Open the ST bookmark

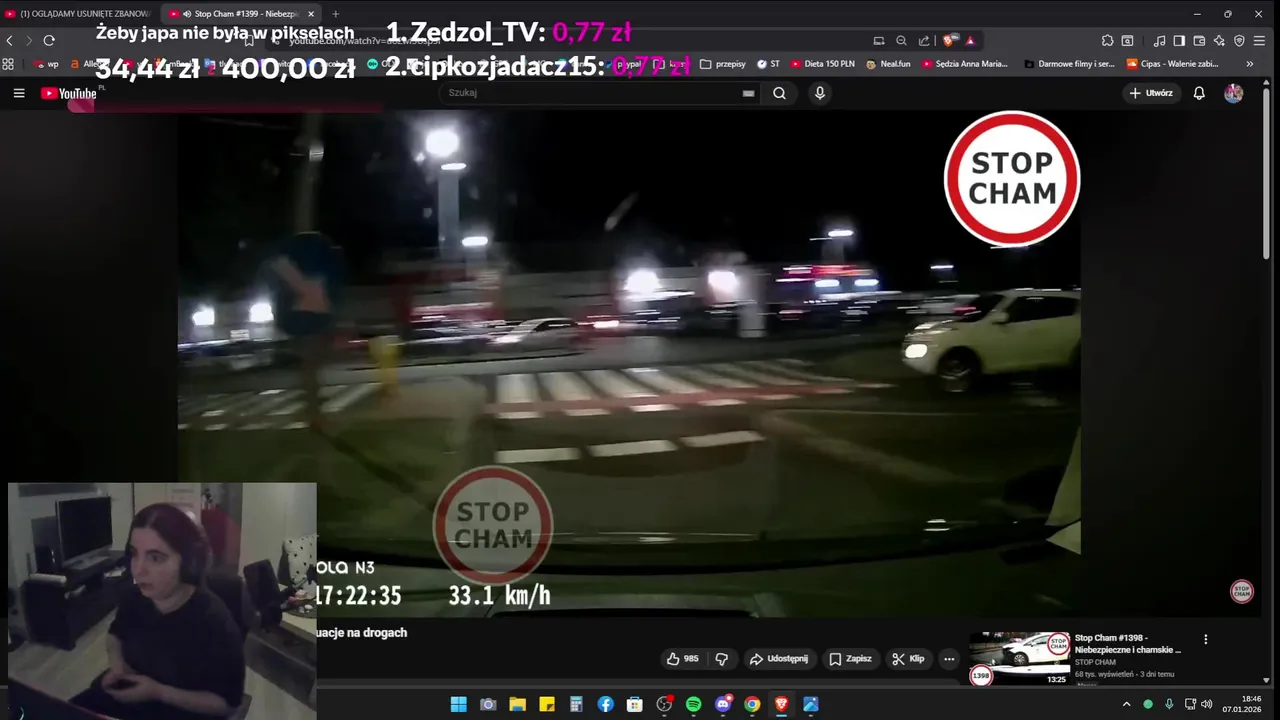coord(768,64)
